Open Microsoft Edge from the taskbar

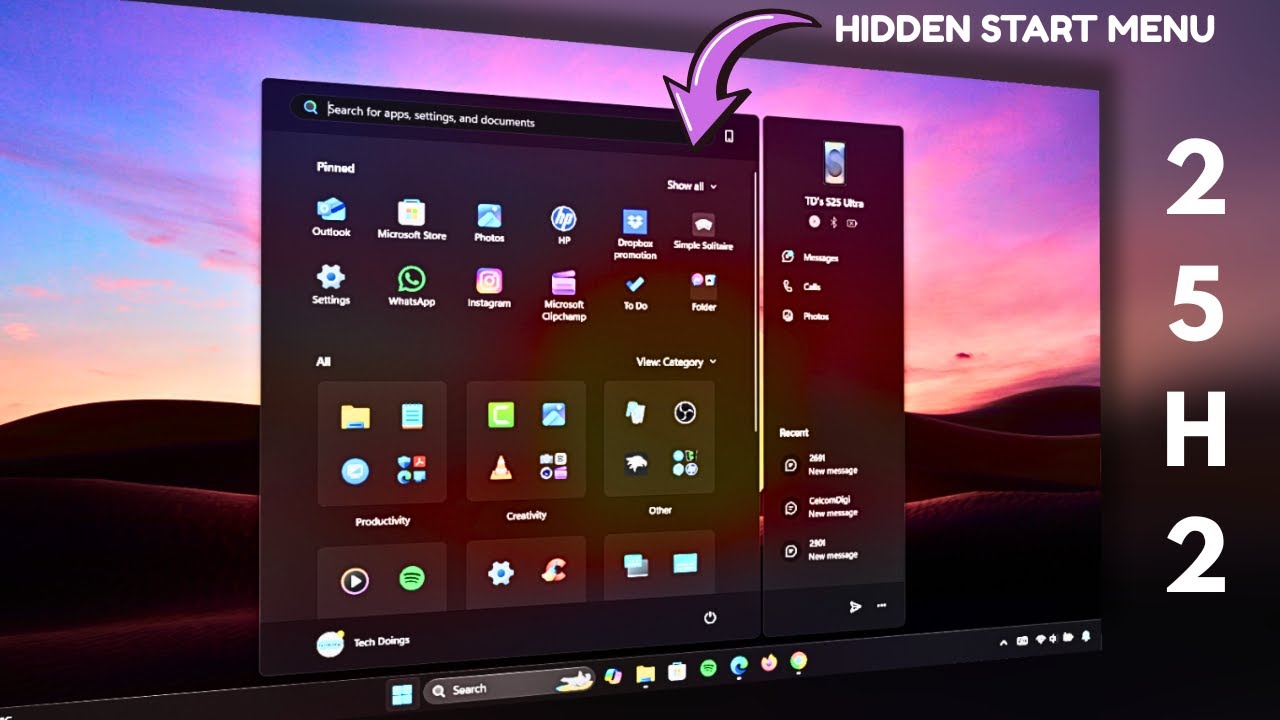click(739, 665)
